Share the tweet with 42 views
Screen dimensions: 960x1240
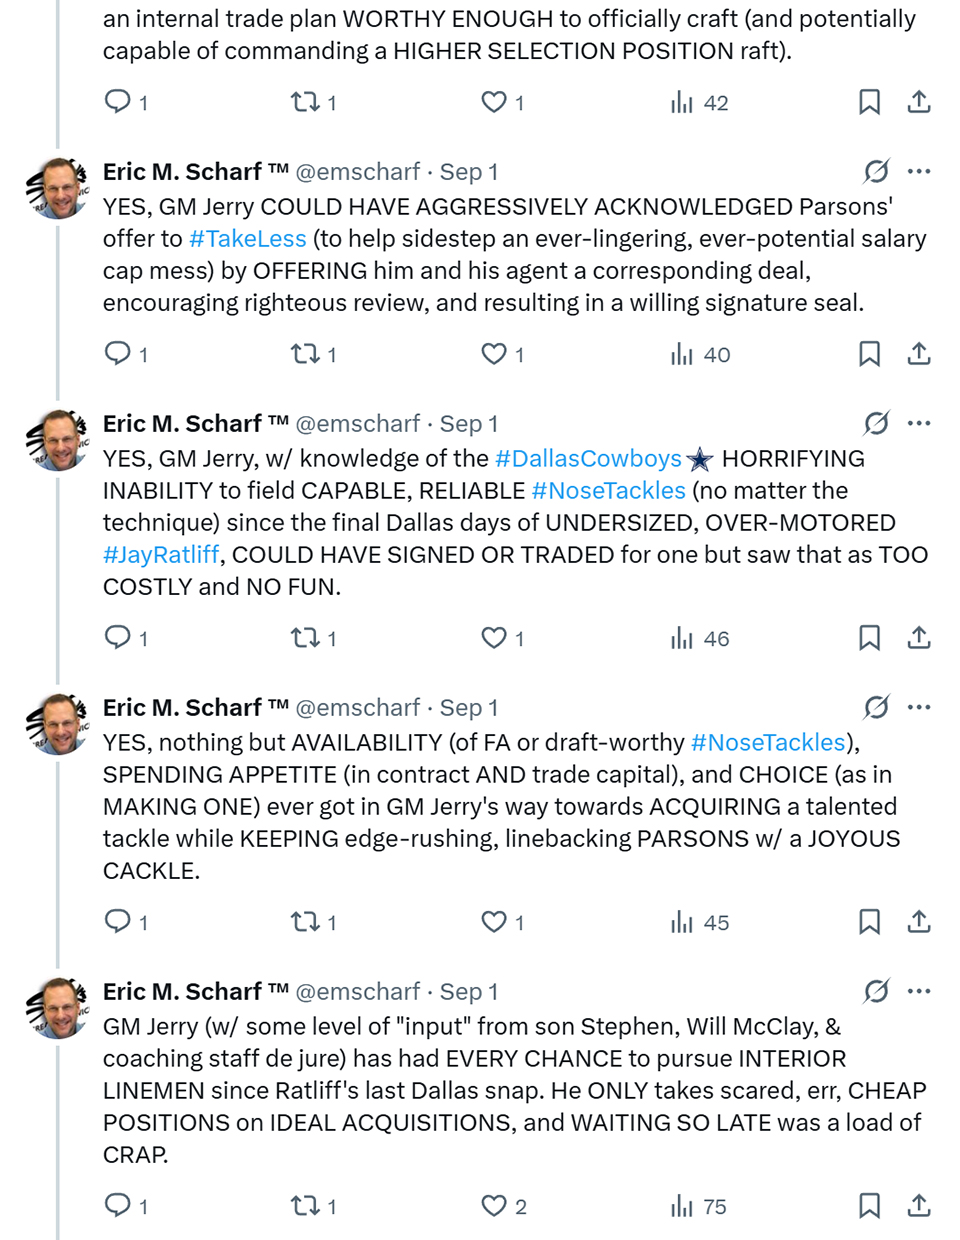tap(919, 102)
